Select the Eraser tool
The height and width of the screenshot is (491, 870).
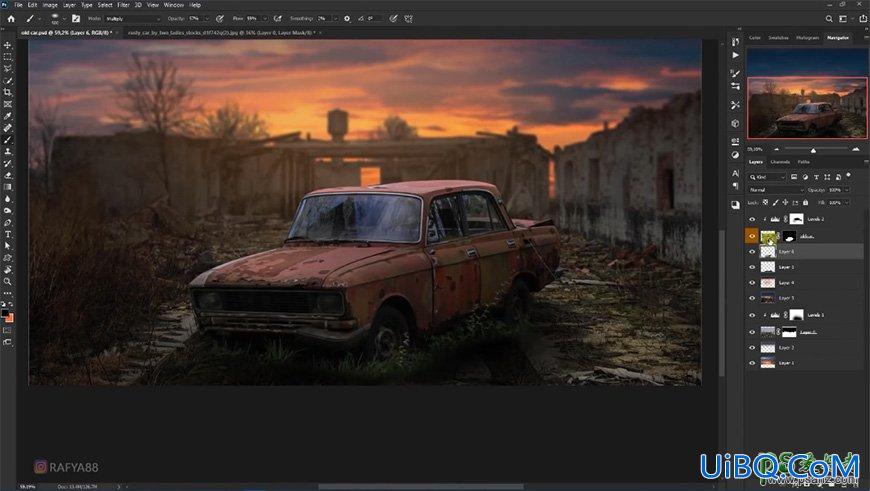8,175
